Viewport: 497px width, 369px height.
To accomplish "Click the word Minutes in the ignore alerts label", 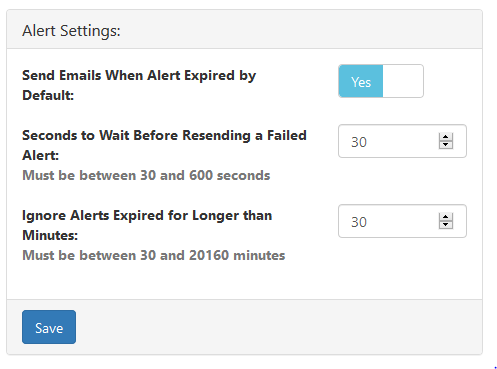I will pos(50,235).
